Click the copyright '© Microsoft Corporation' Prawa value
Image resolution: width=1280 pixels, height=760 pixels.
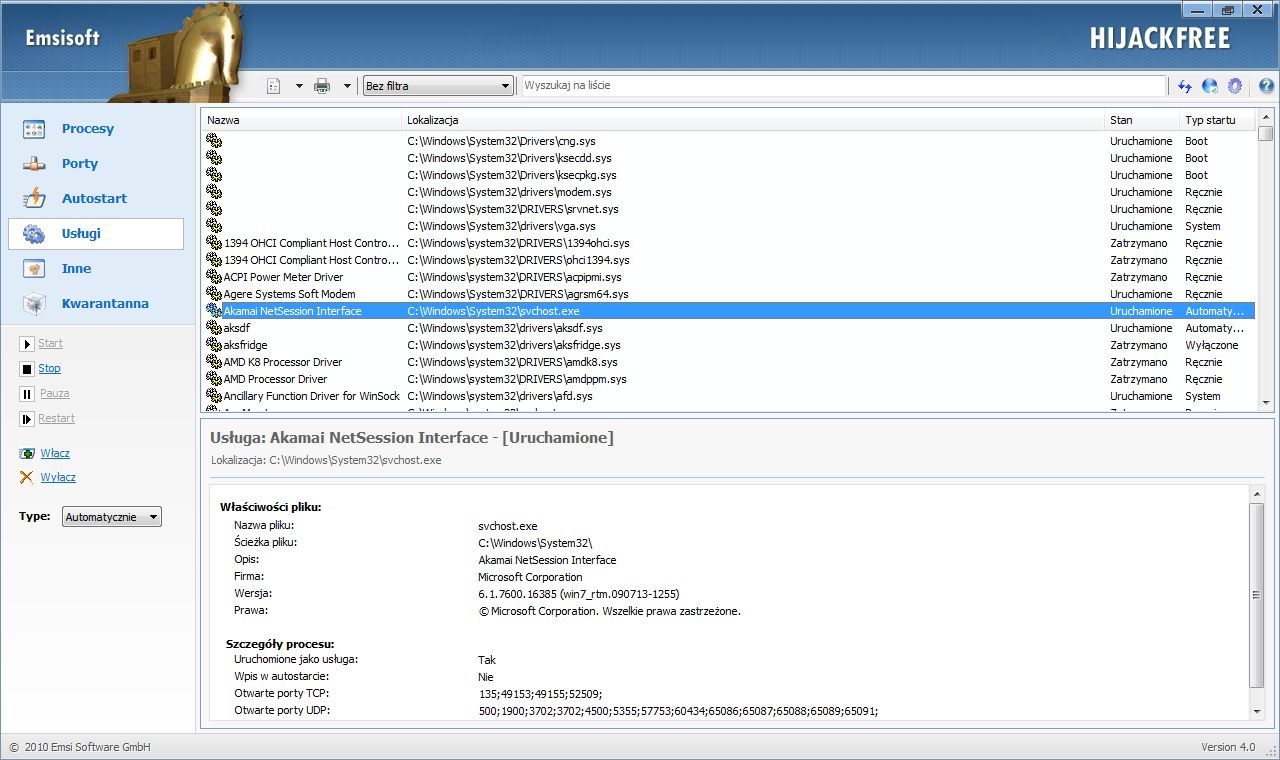click(609, 611)
